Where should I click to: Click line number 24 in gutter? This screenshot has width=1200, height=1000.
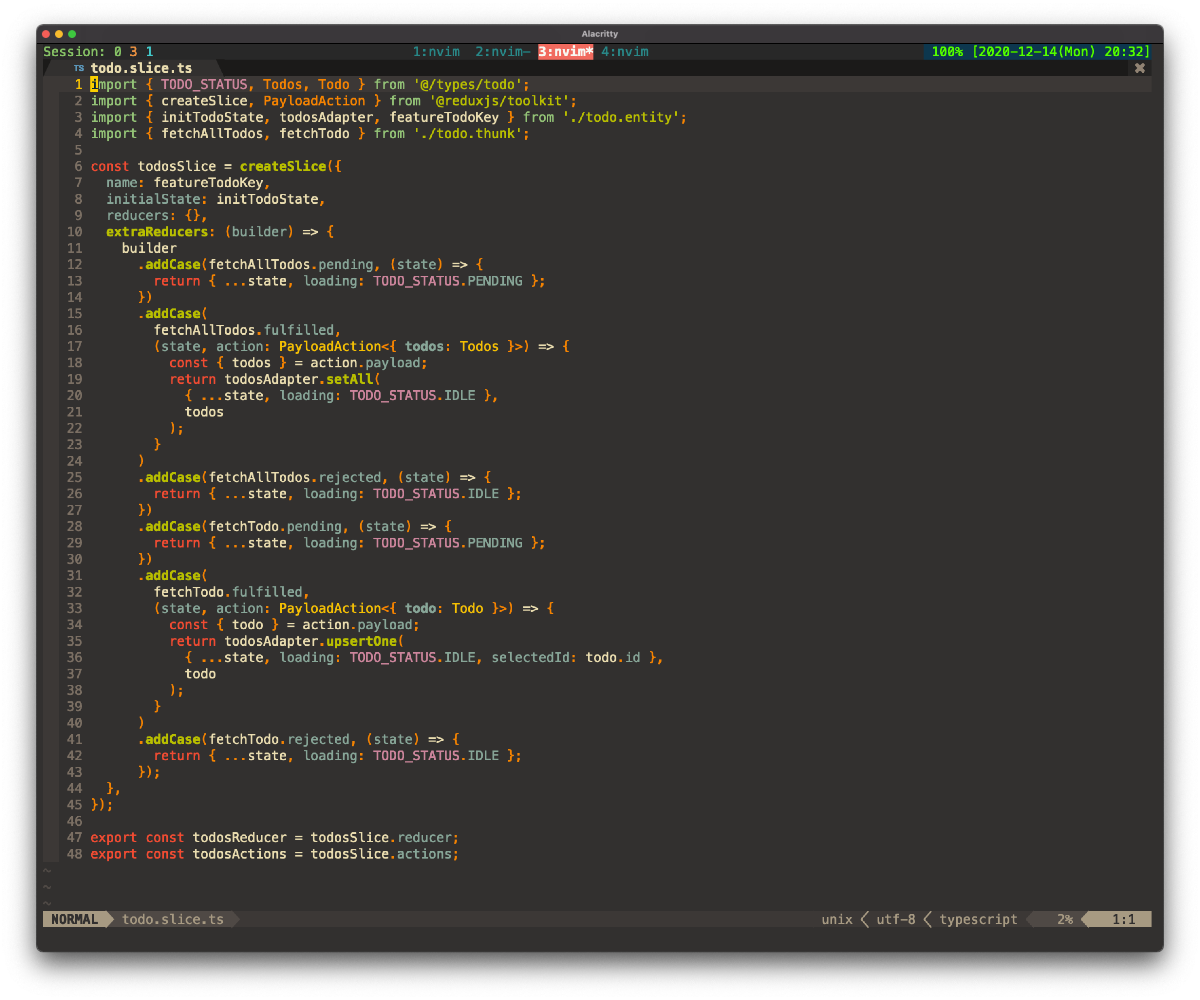75,461
